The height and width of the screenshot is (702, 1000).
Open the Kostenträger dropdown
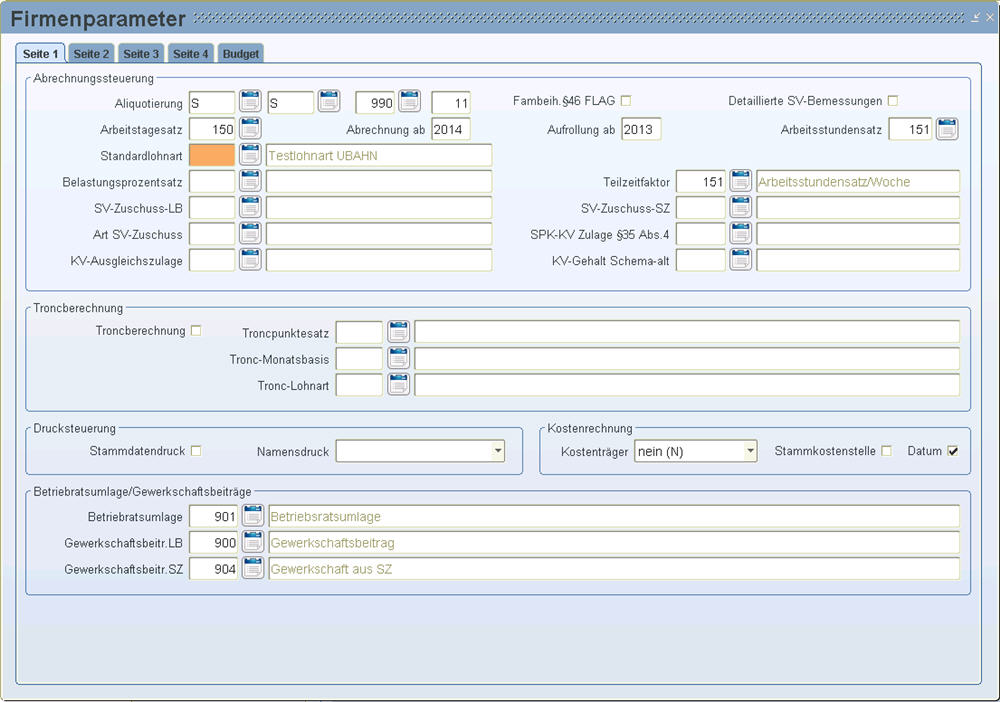750,452
